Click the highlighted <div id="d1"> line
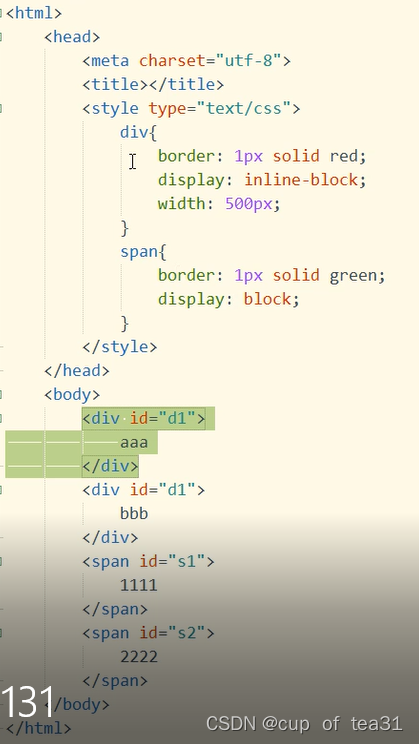This screenshot has height=744, width=419. (144, 418)
